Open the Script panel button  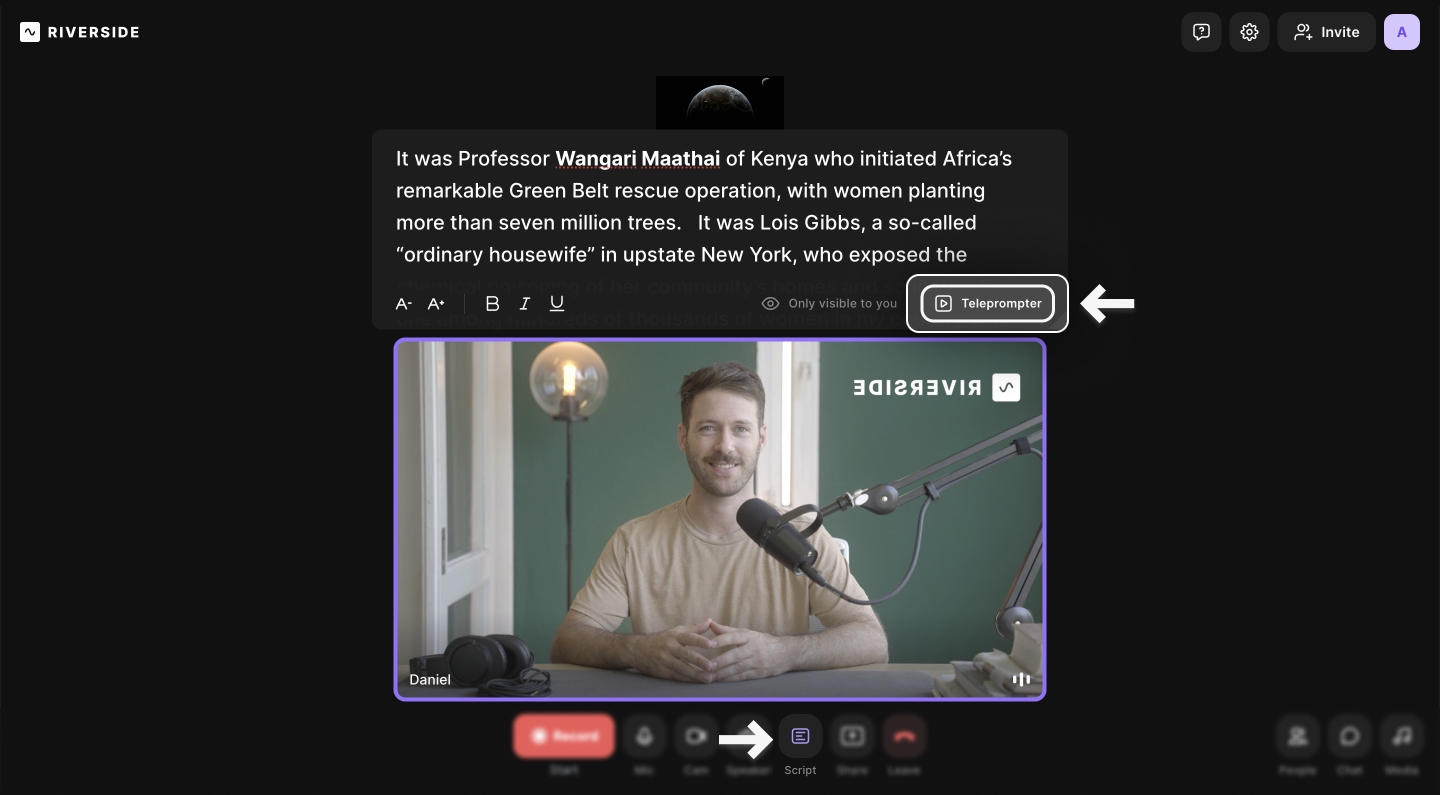[x=800, y=737]
